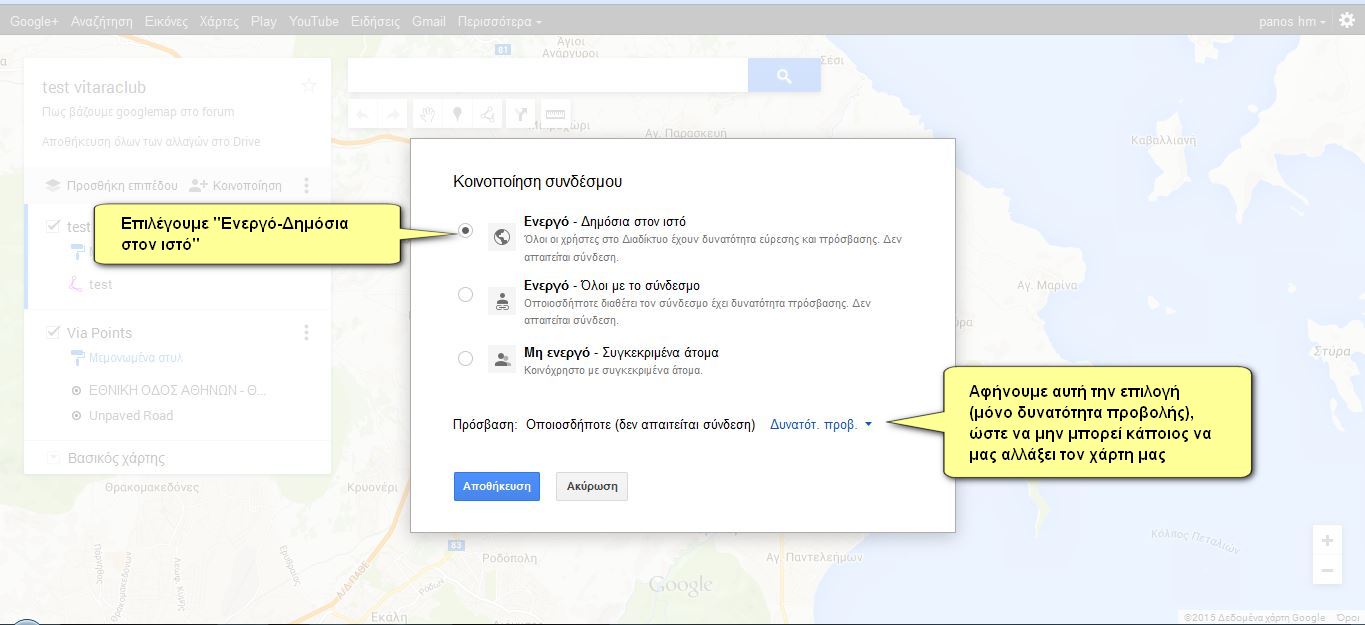The width and height of the screenshot is (1365, 625).
Task: Select 'Μη ενεργό - Συγκεκριμένα άτομα' radio button
Action: point(465,358)
